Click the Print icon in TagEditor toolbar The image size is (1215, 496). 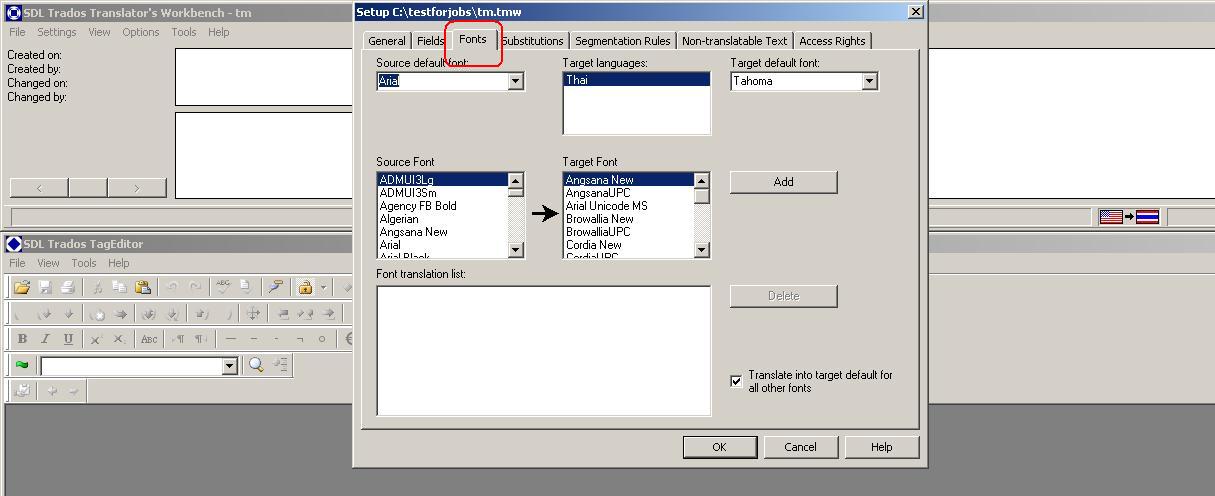[x=68, y=287]
